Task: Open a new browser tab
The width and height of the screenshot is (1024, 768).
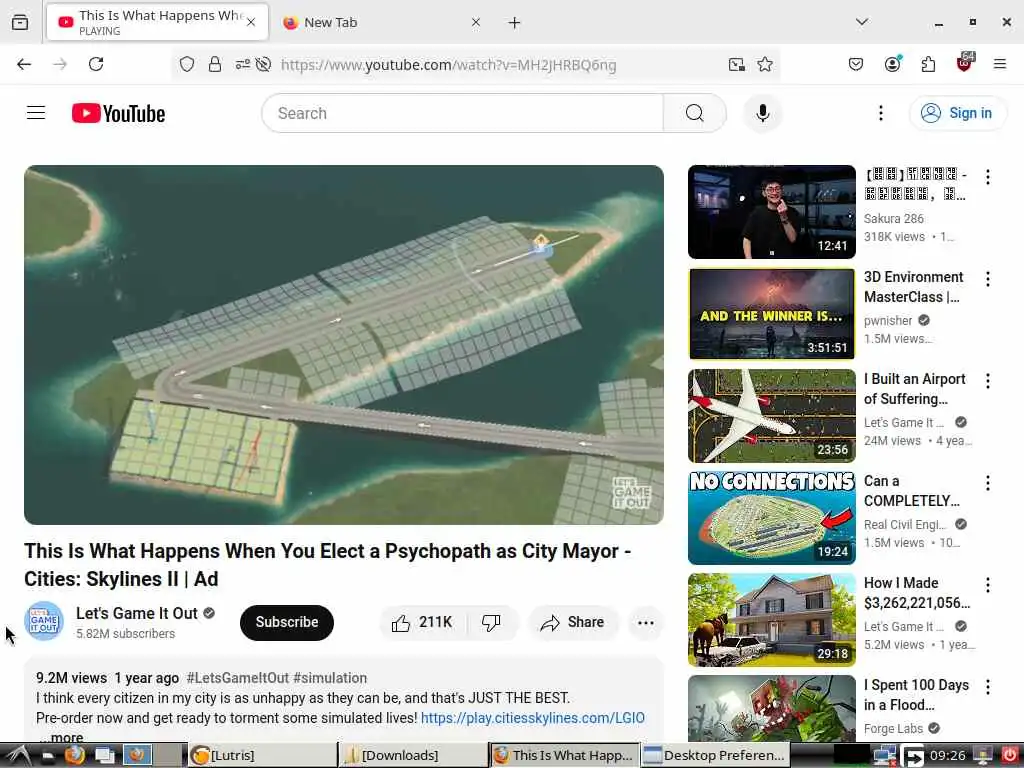Action: click(515, 22)
